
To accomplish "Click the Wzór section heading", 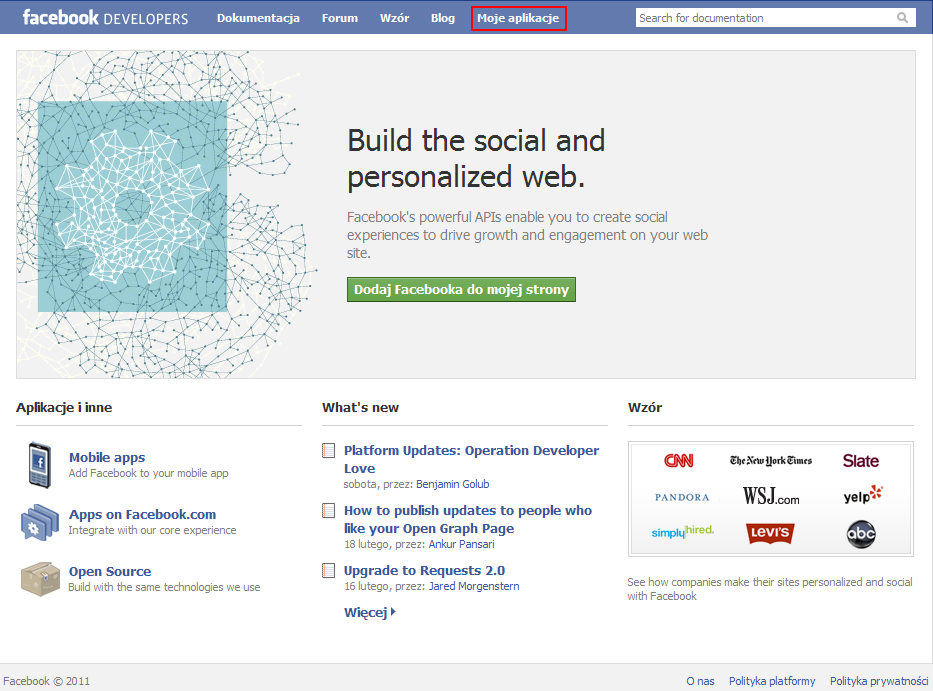I will click(645, 408).
